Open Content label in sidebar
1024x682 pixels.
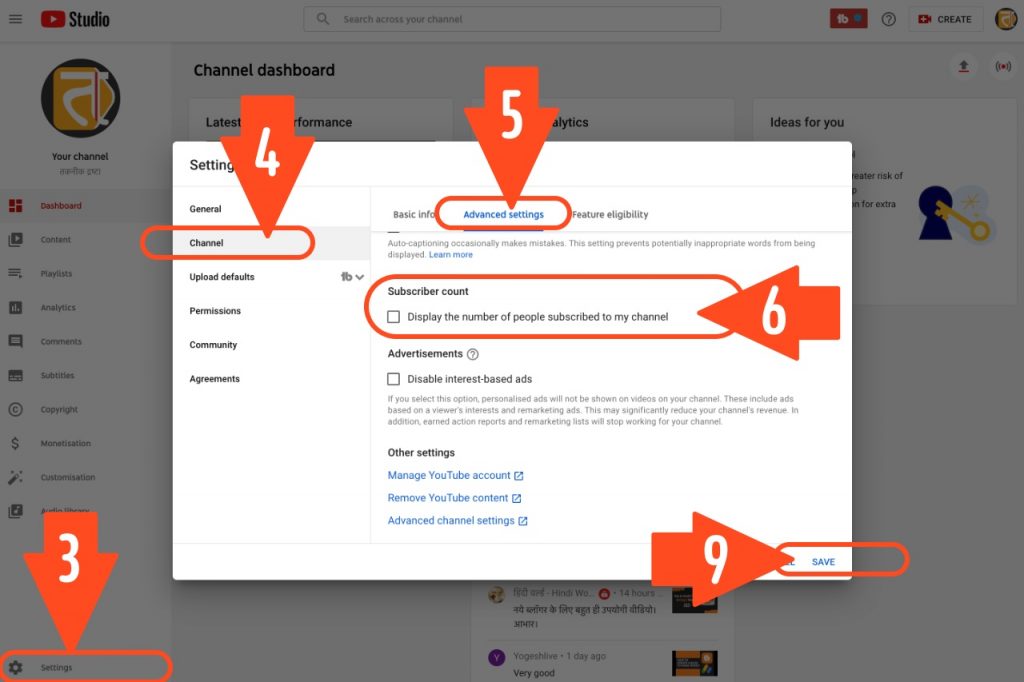(56, 240)
